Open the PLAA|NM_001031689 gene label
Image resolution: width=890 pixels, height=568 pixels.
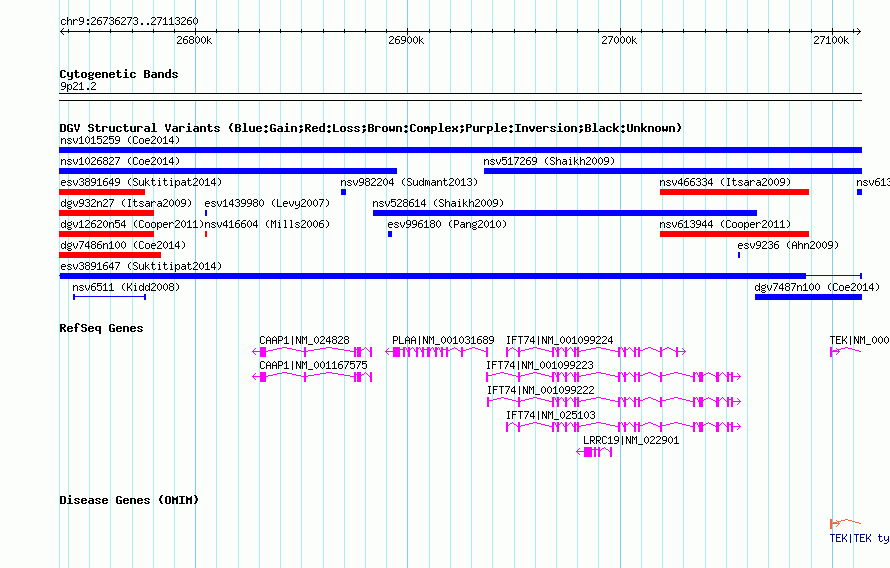[x=443, y=340]
